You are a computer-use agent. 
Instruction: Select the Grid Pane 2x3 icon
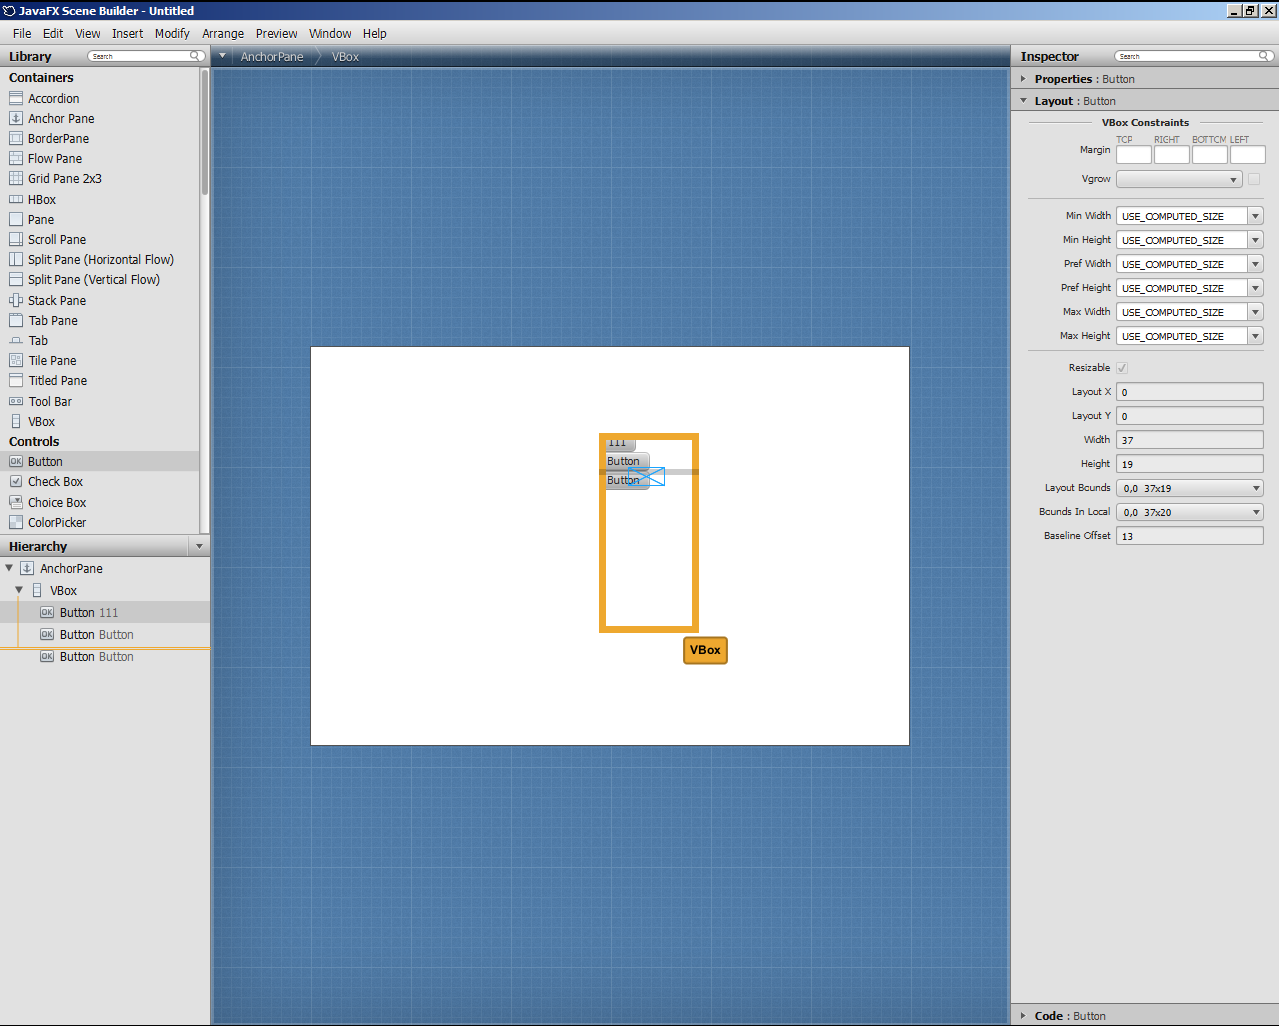(x=16, y=178)
